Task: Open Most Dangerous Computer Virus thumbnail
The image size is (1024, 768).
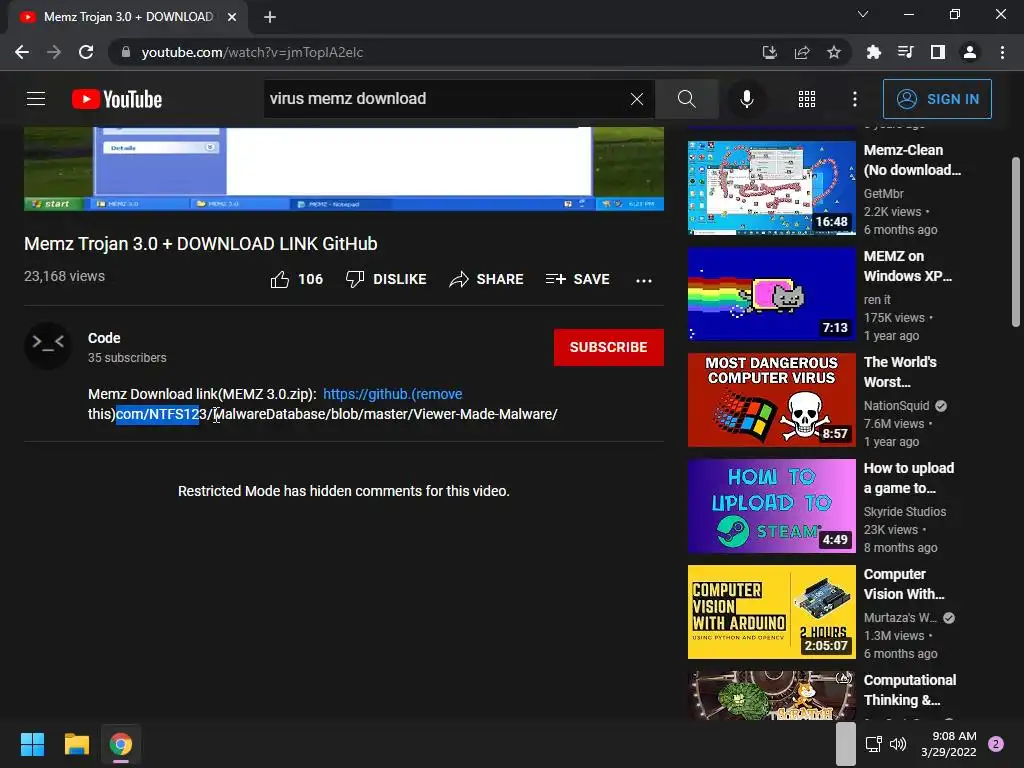Action: click(x=771, y=400)
